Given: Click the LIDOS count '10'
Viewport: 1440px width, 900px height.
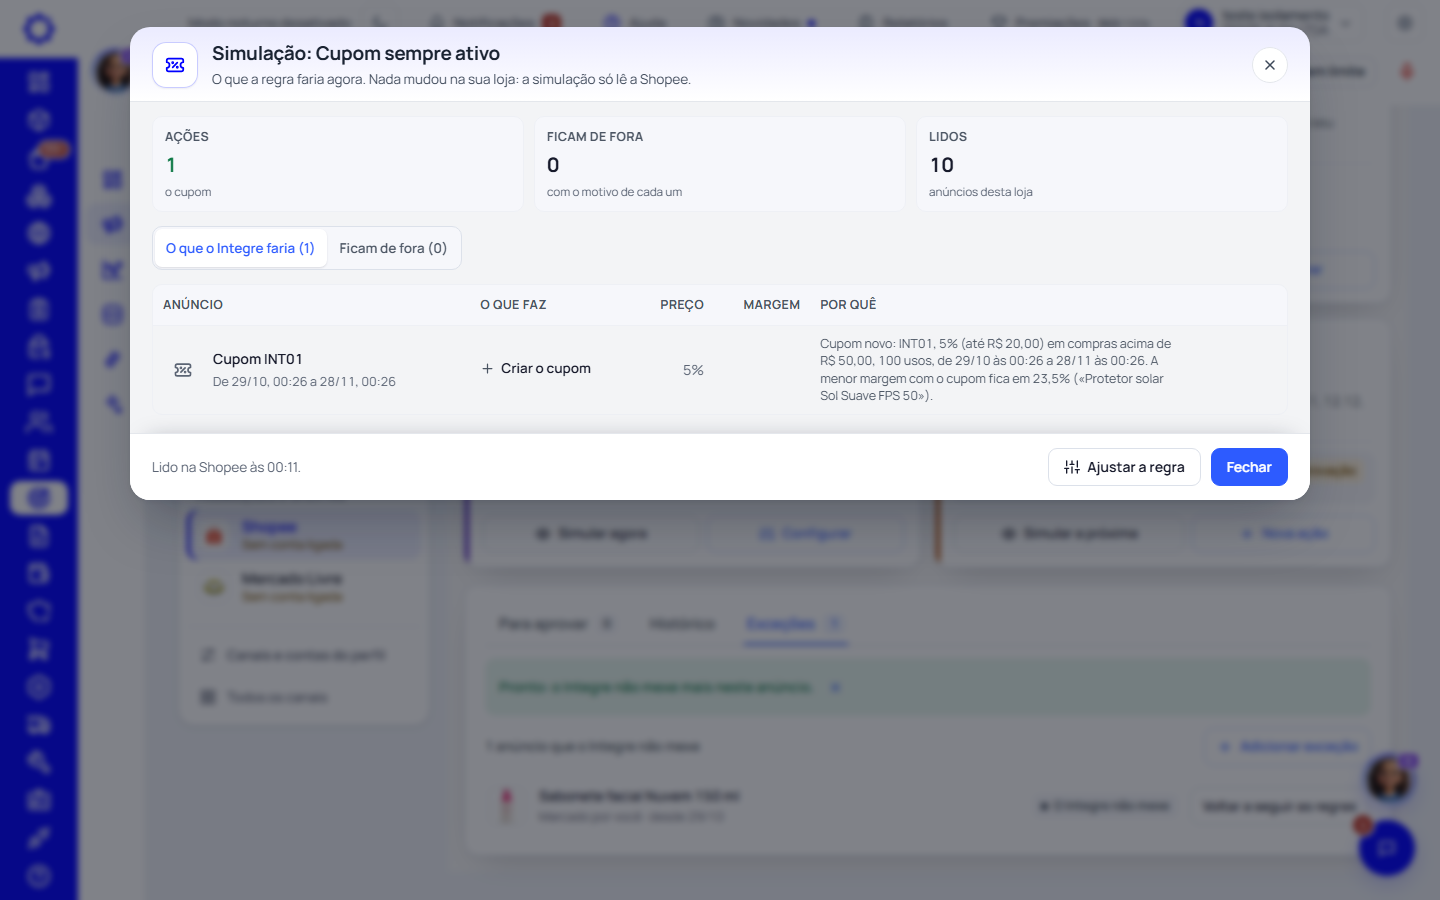Looking at the screenshot, I should pos(942,165).
